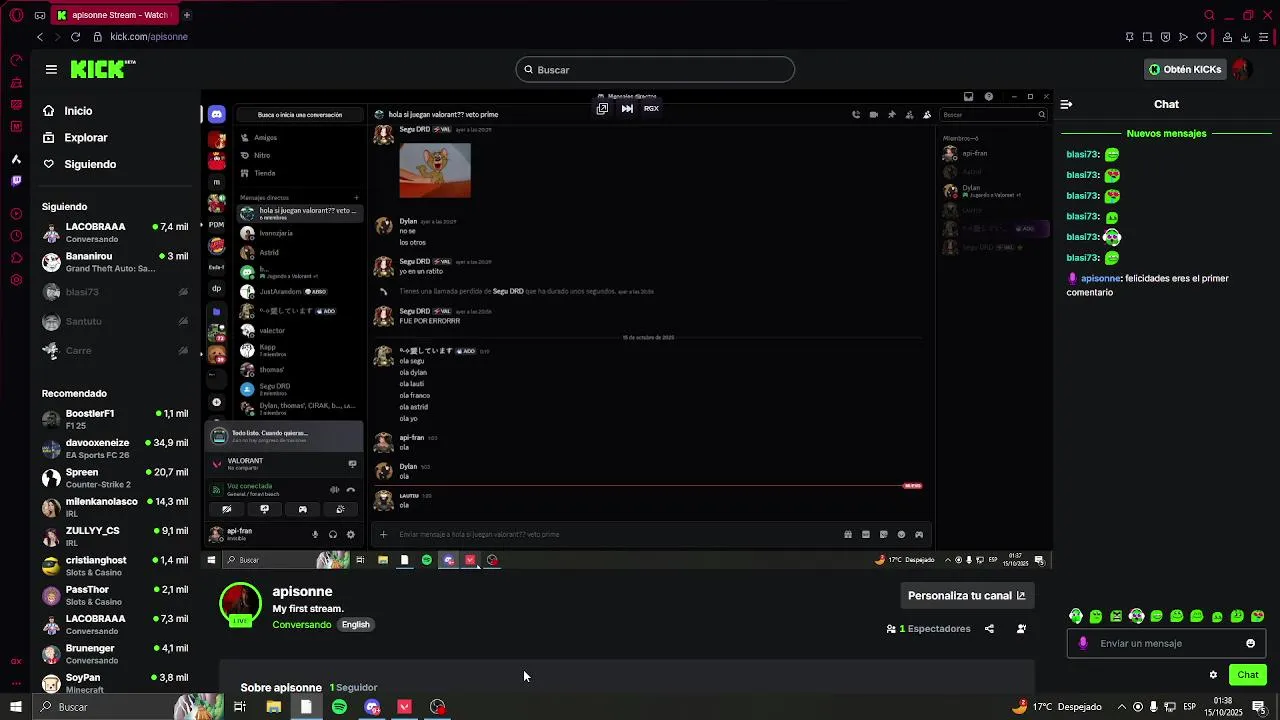
Task: Click browser search magnifier in title bar
Action: click(1209, 15)
